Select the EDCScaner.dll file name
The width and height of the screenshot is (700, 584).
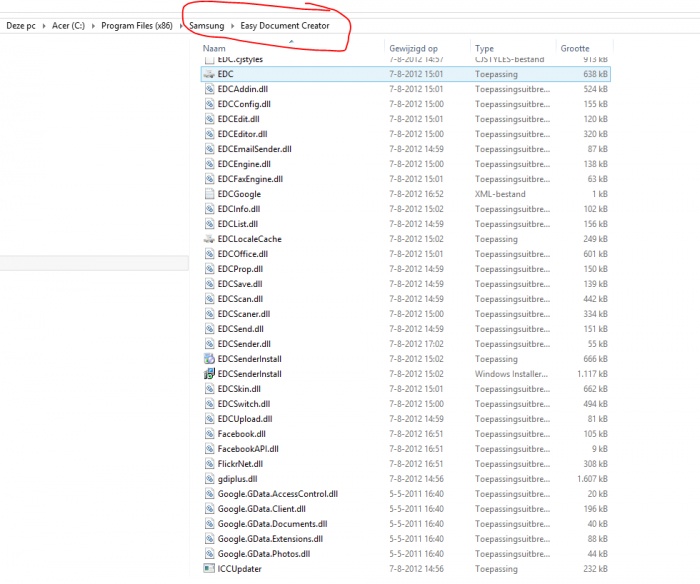point(244,314)
